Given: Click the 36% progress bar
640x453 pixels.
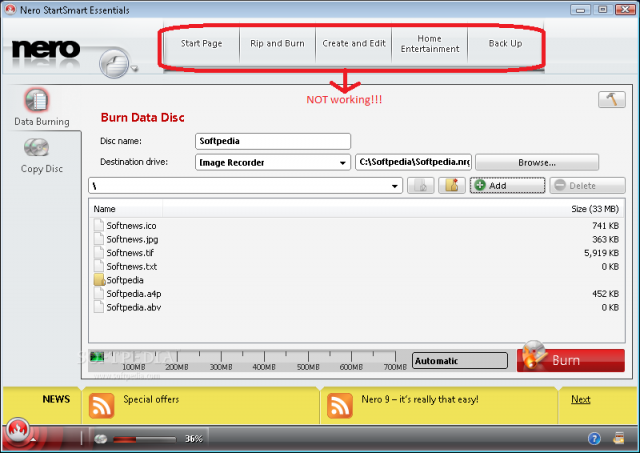Looking at the screenshot, I should pos(144,439).
